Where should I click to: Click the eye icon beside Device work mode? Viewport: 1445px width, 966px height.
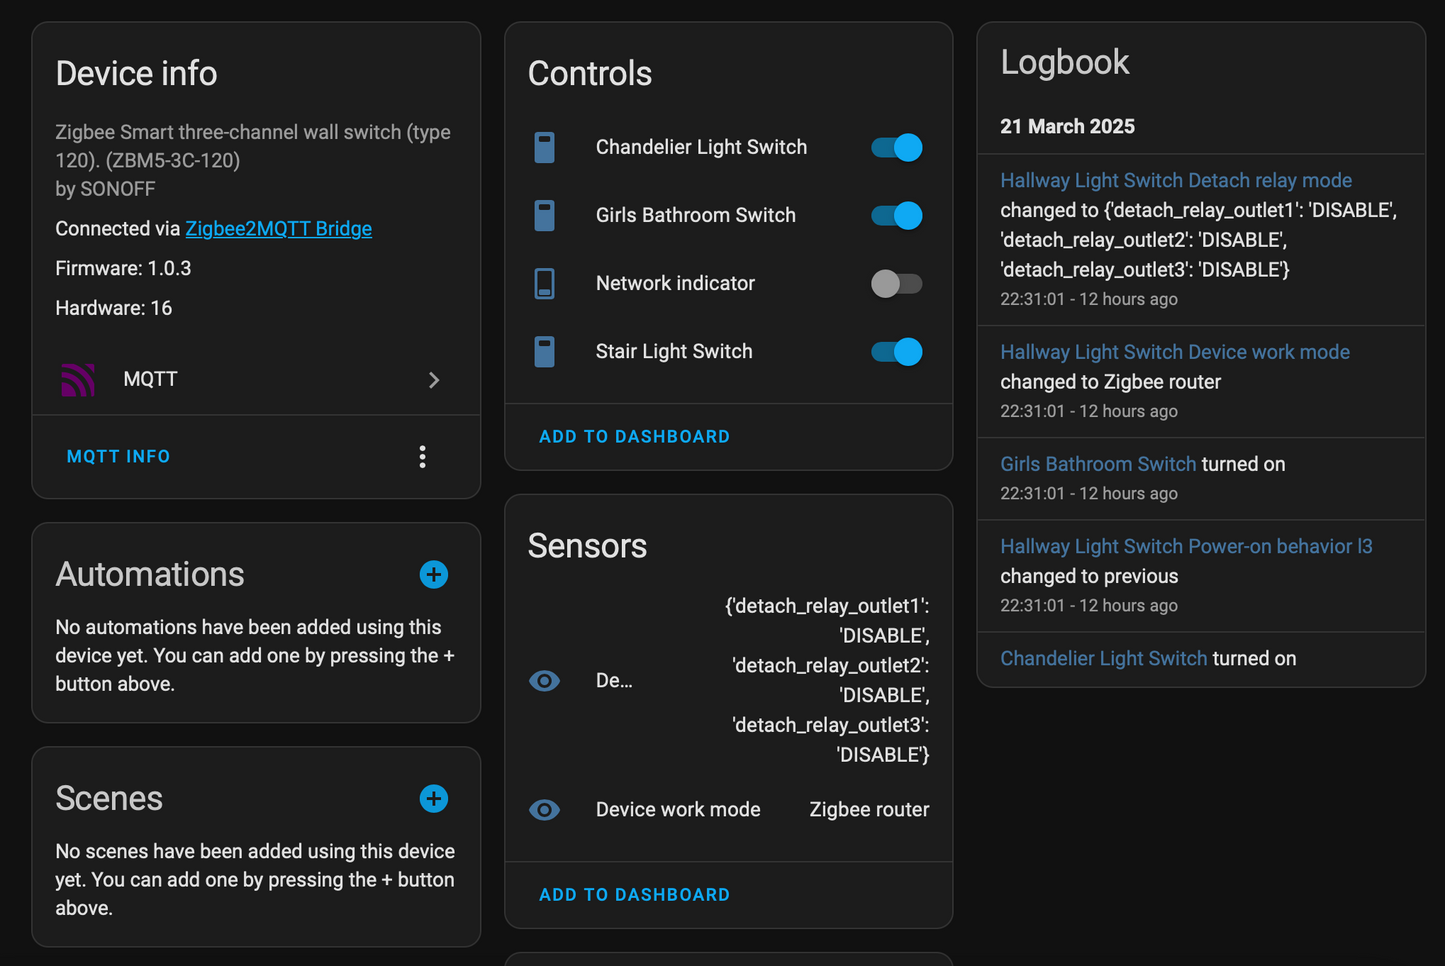(x=544, y=810)
